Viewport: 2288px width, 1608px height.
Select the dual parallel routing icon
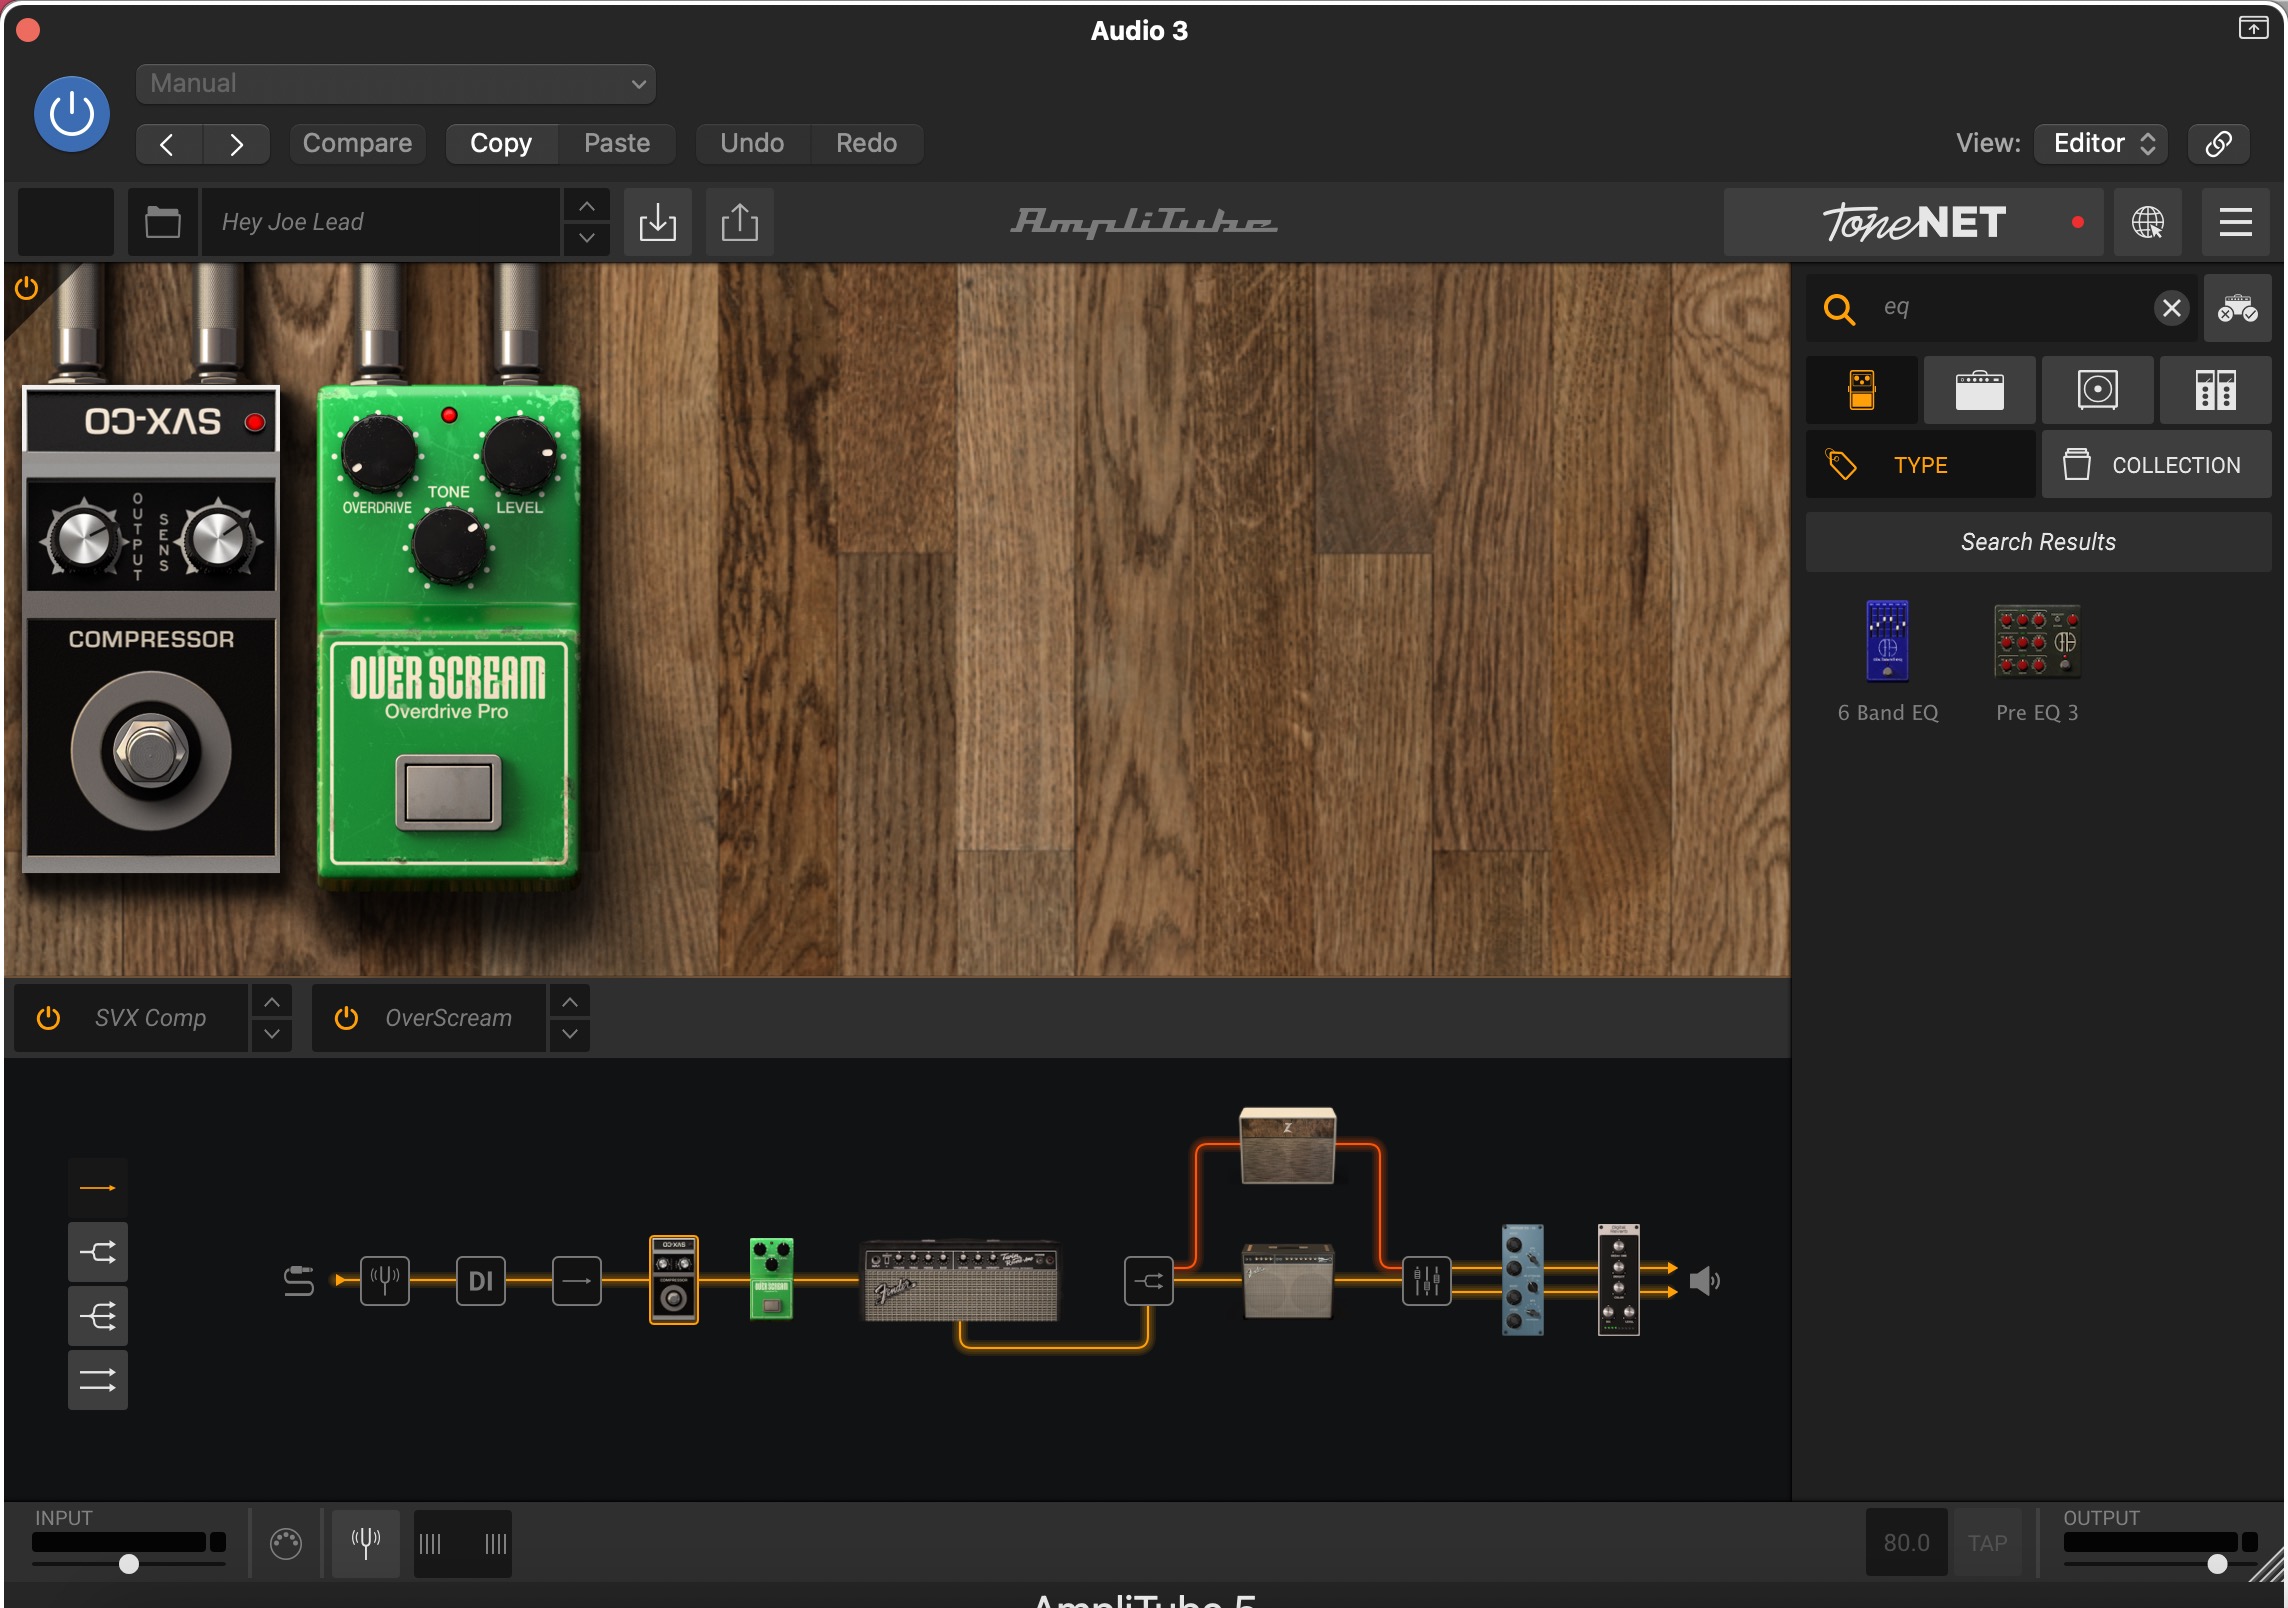[x=97, y=1380]
